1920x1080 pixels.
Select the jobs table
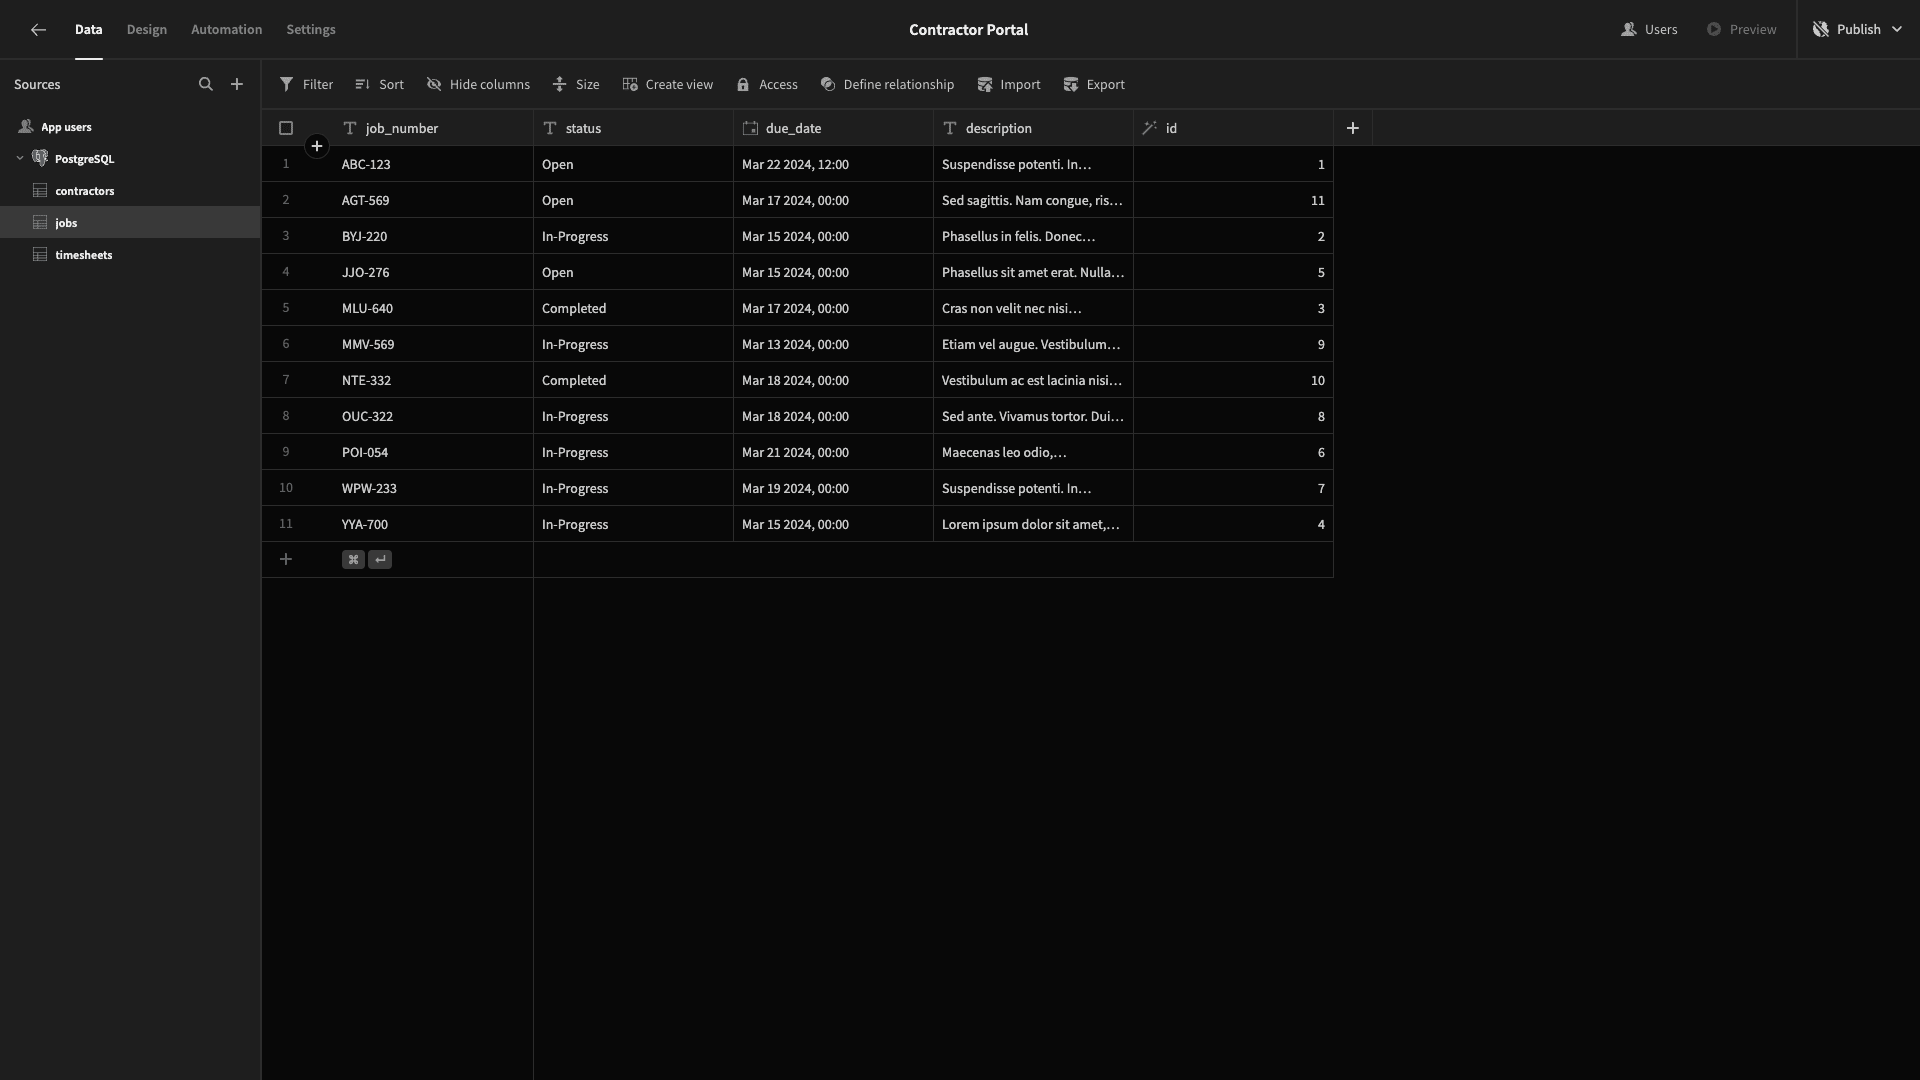pyautogui.click(x=130, y=223)
